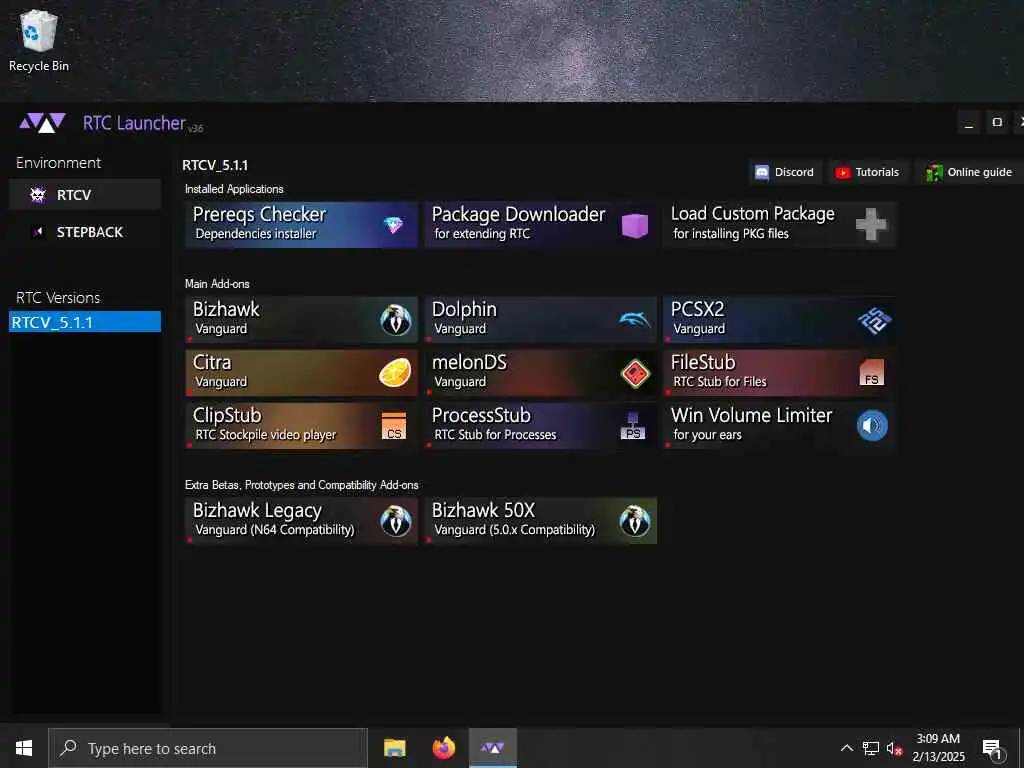1024x768 pixels.
Task: Launch Firefox from the taskbar
Action: point(443,748)
